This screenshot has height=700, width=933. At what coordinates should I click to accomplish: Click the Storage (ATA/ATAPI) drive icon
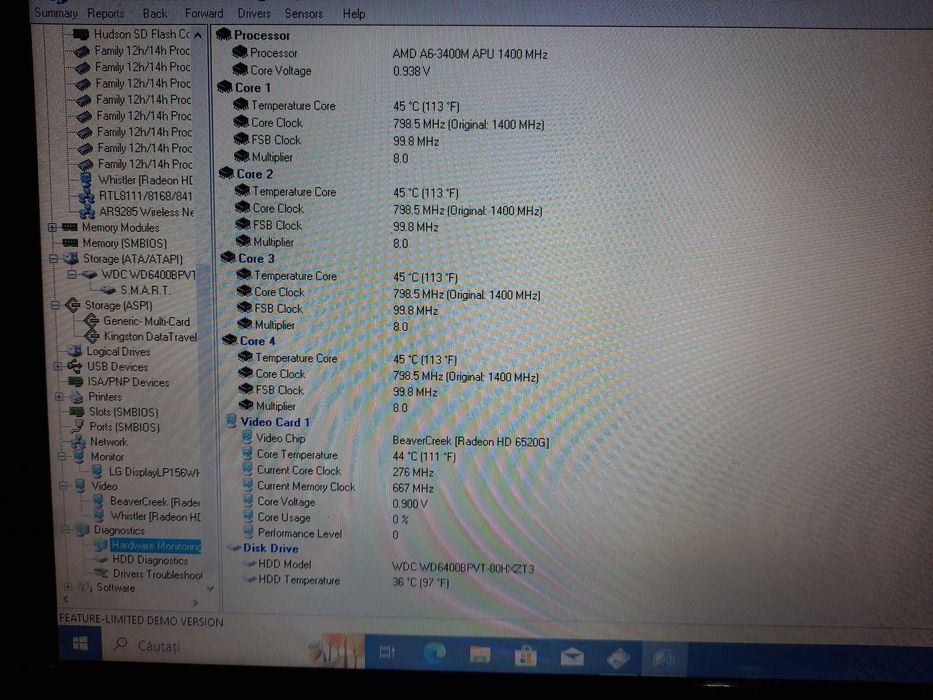(71, 258)
